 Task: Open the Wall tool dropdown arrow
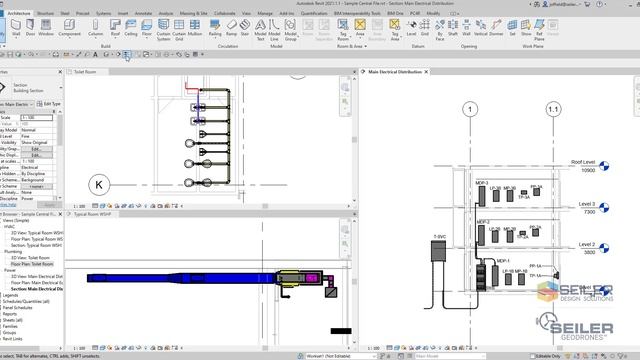click(16, 39)
